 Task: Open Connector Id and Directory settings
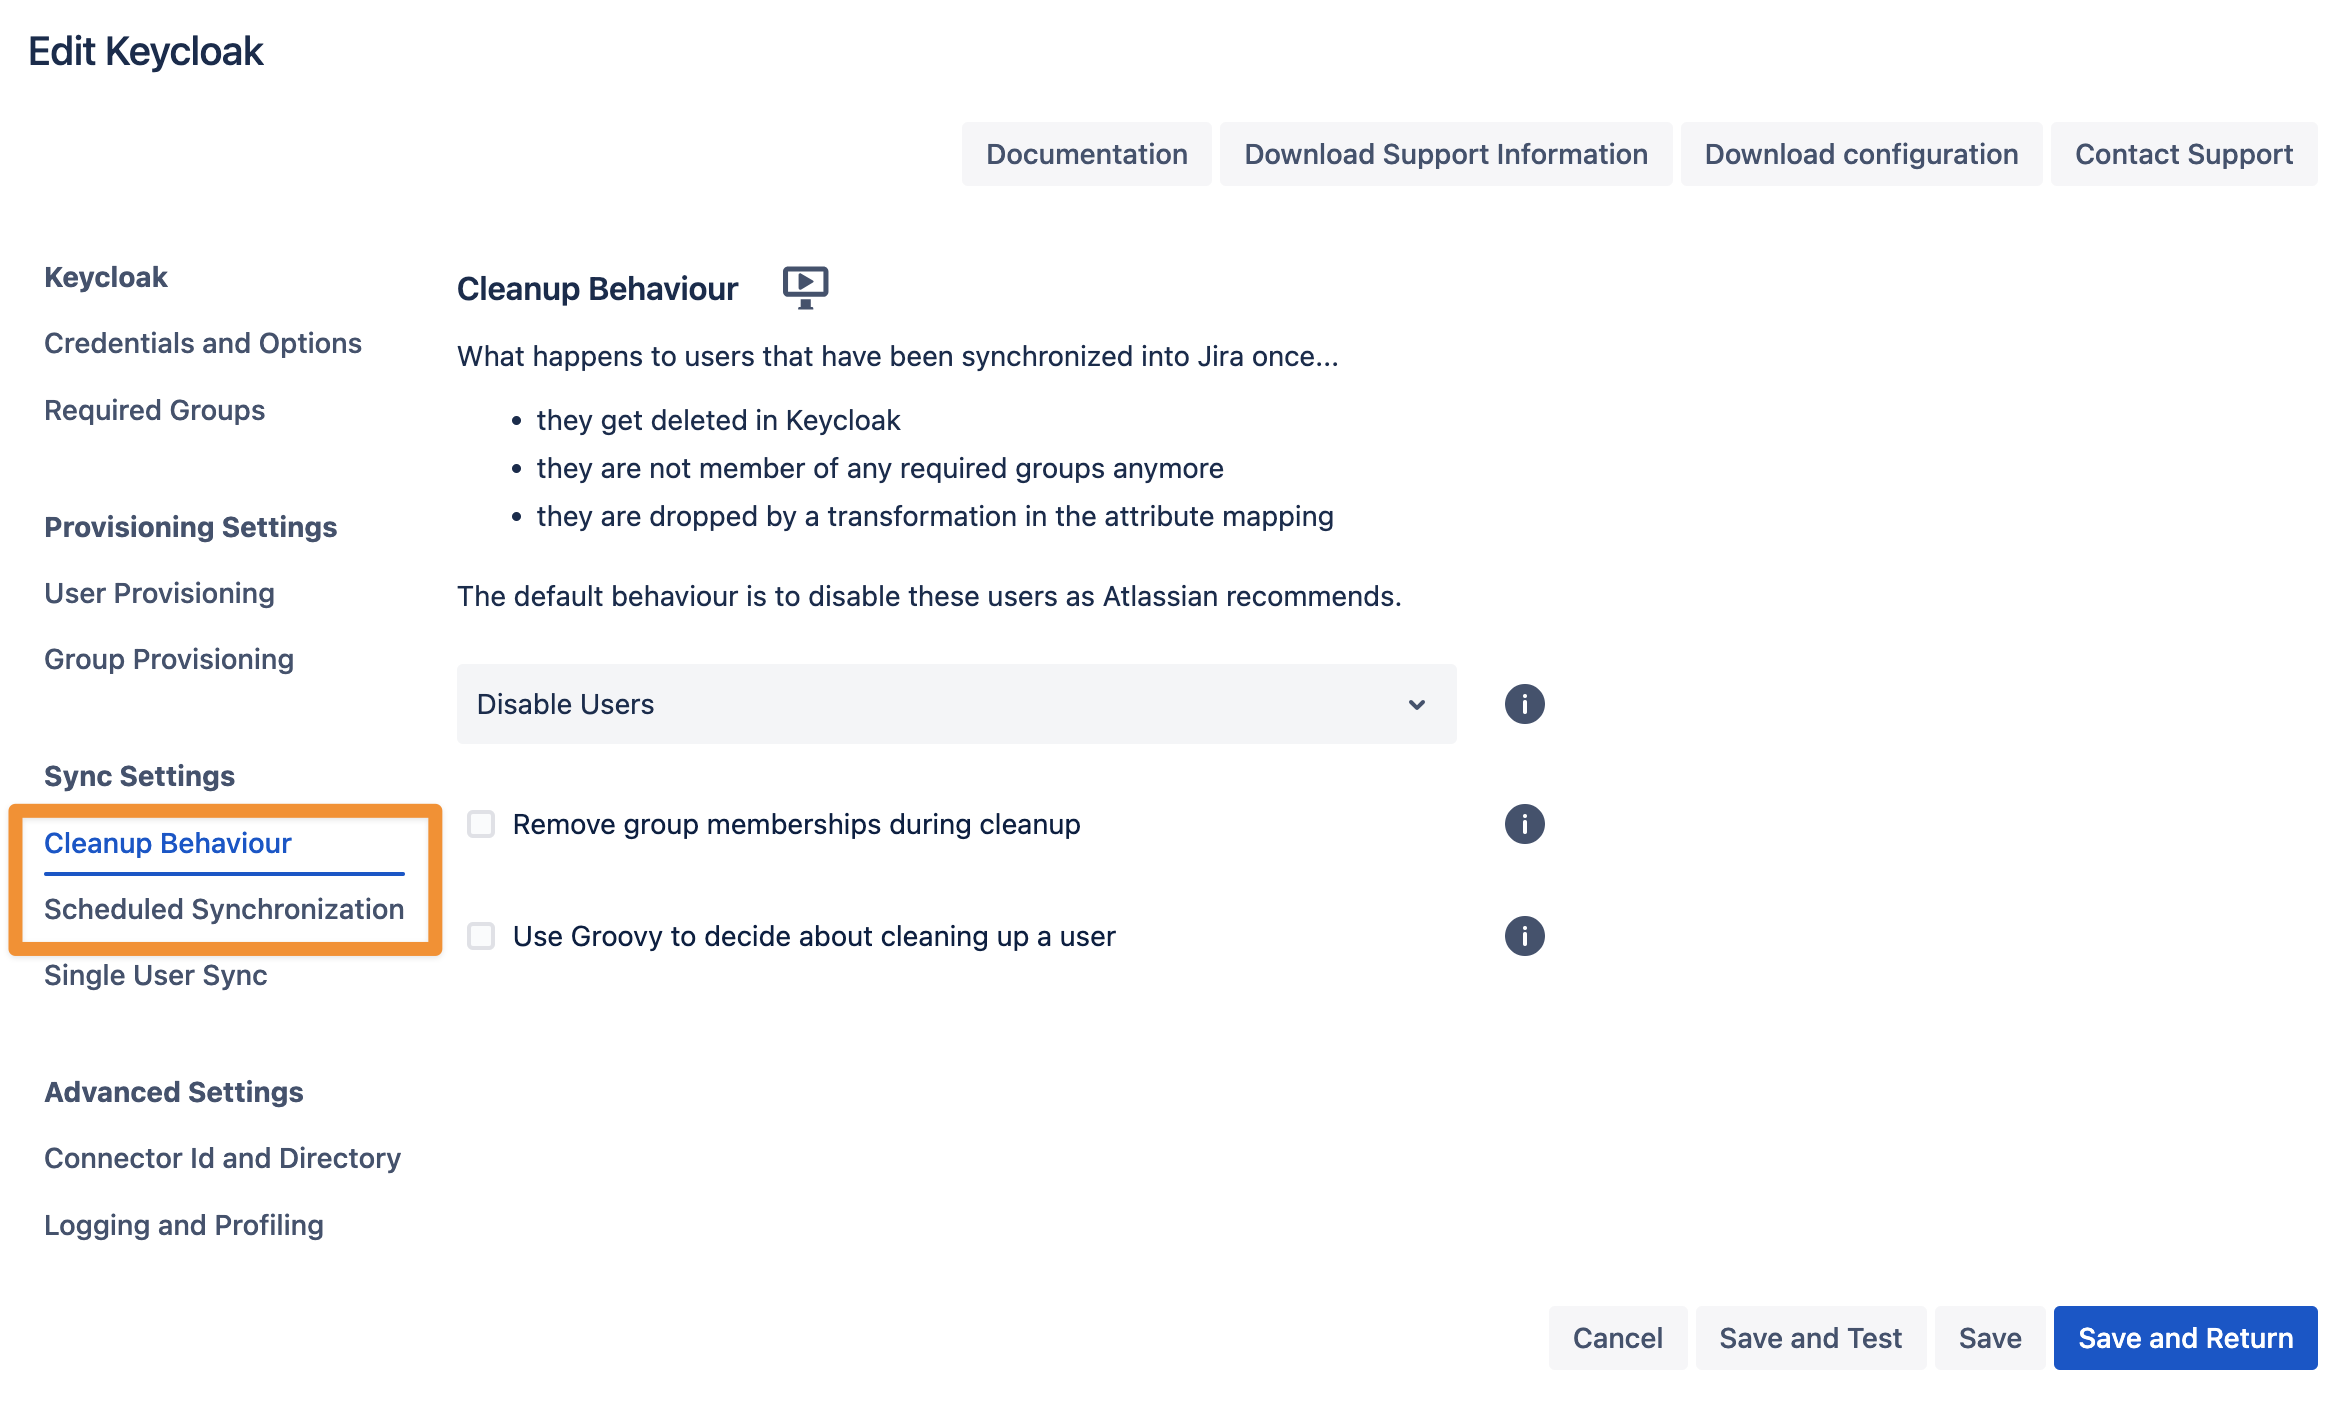click(x=222, y=1158)
